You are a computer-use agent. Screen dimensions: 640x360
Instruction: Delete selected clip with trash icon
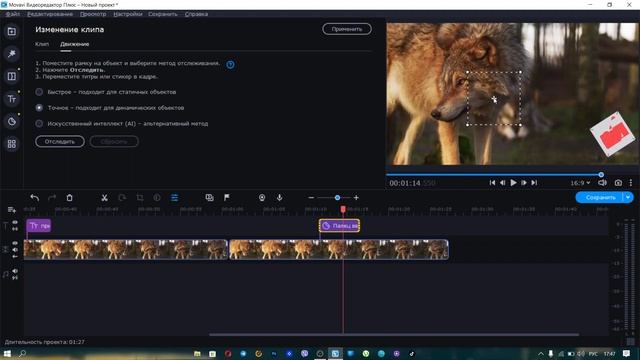[x=69, y=198]
